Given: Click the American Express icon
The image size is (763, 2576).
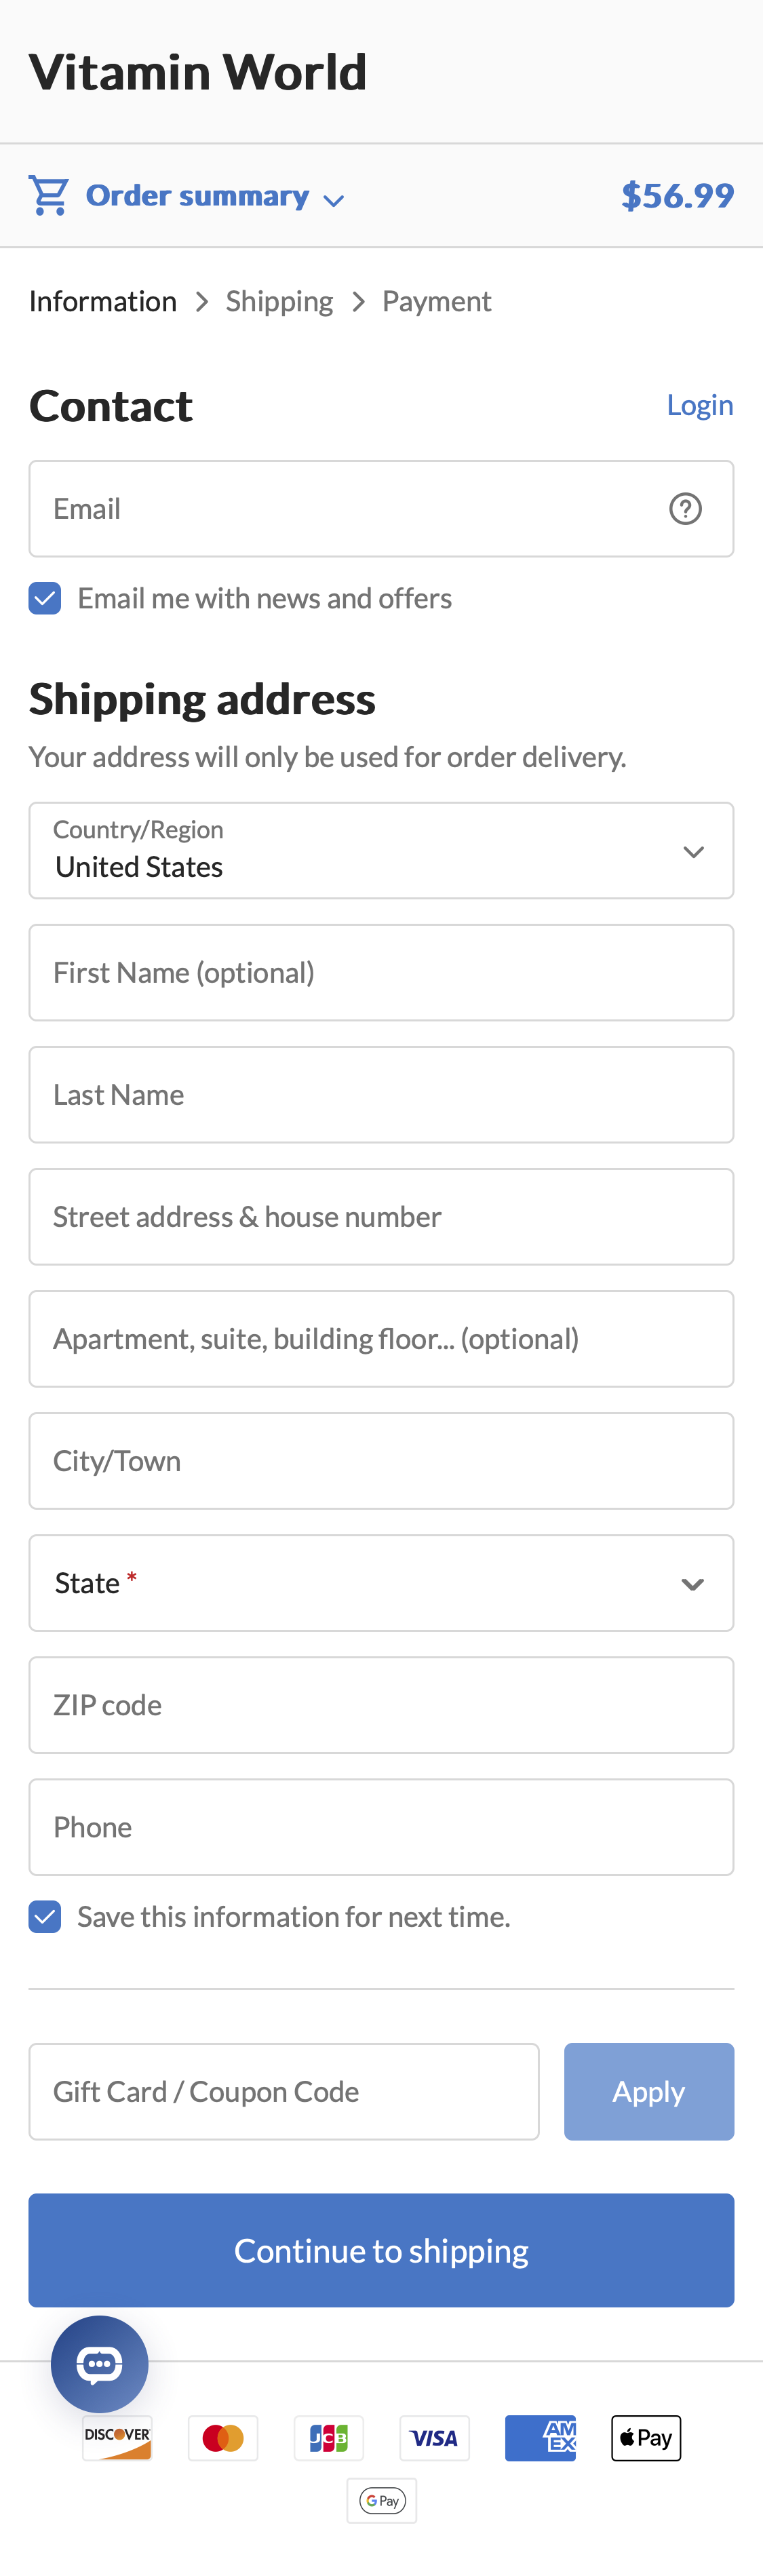Looking at the screenshot, I should point(540,2438).
